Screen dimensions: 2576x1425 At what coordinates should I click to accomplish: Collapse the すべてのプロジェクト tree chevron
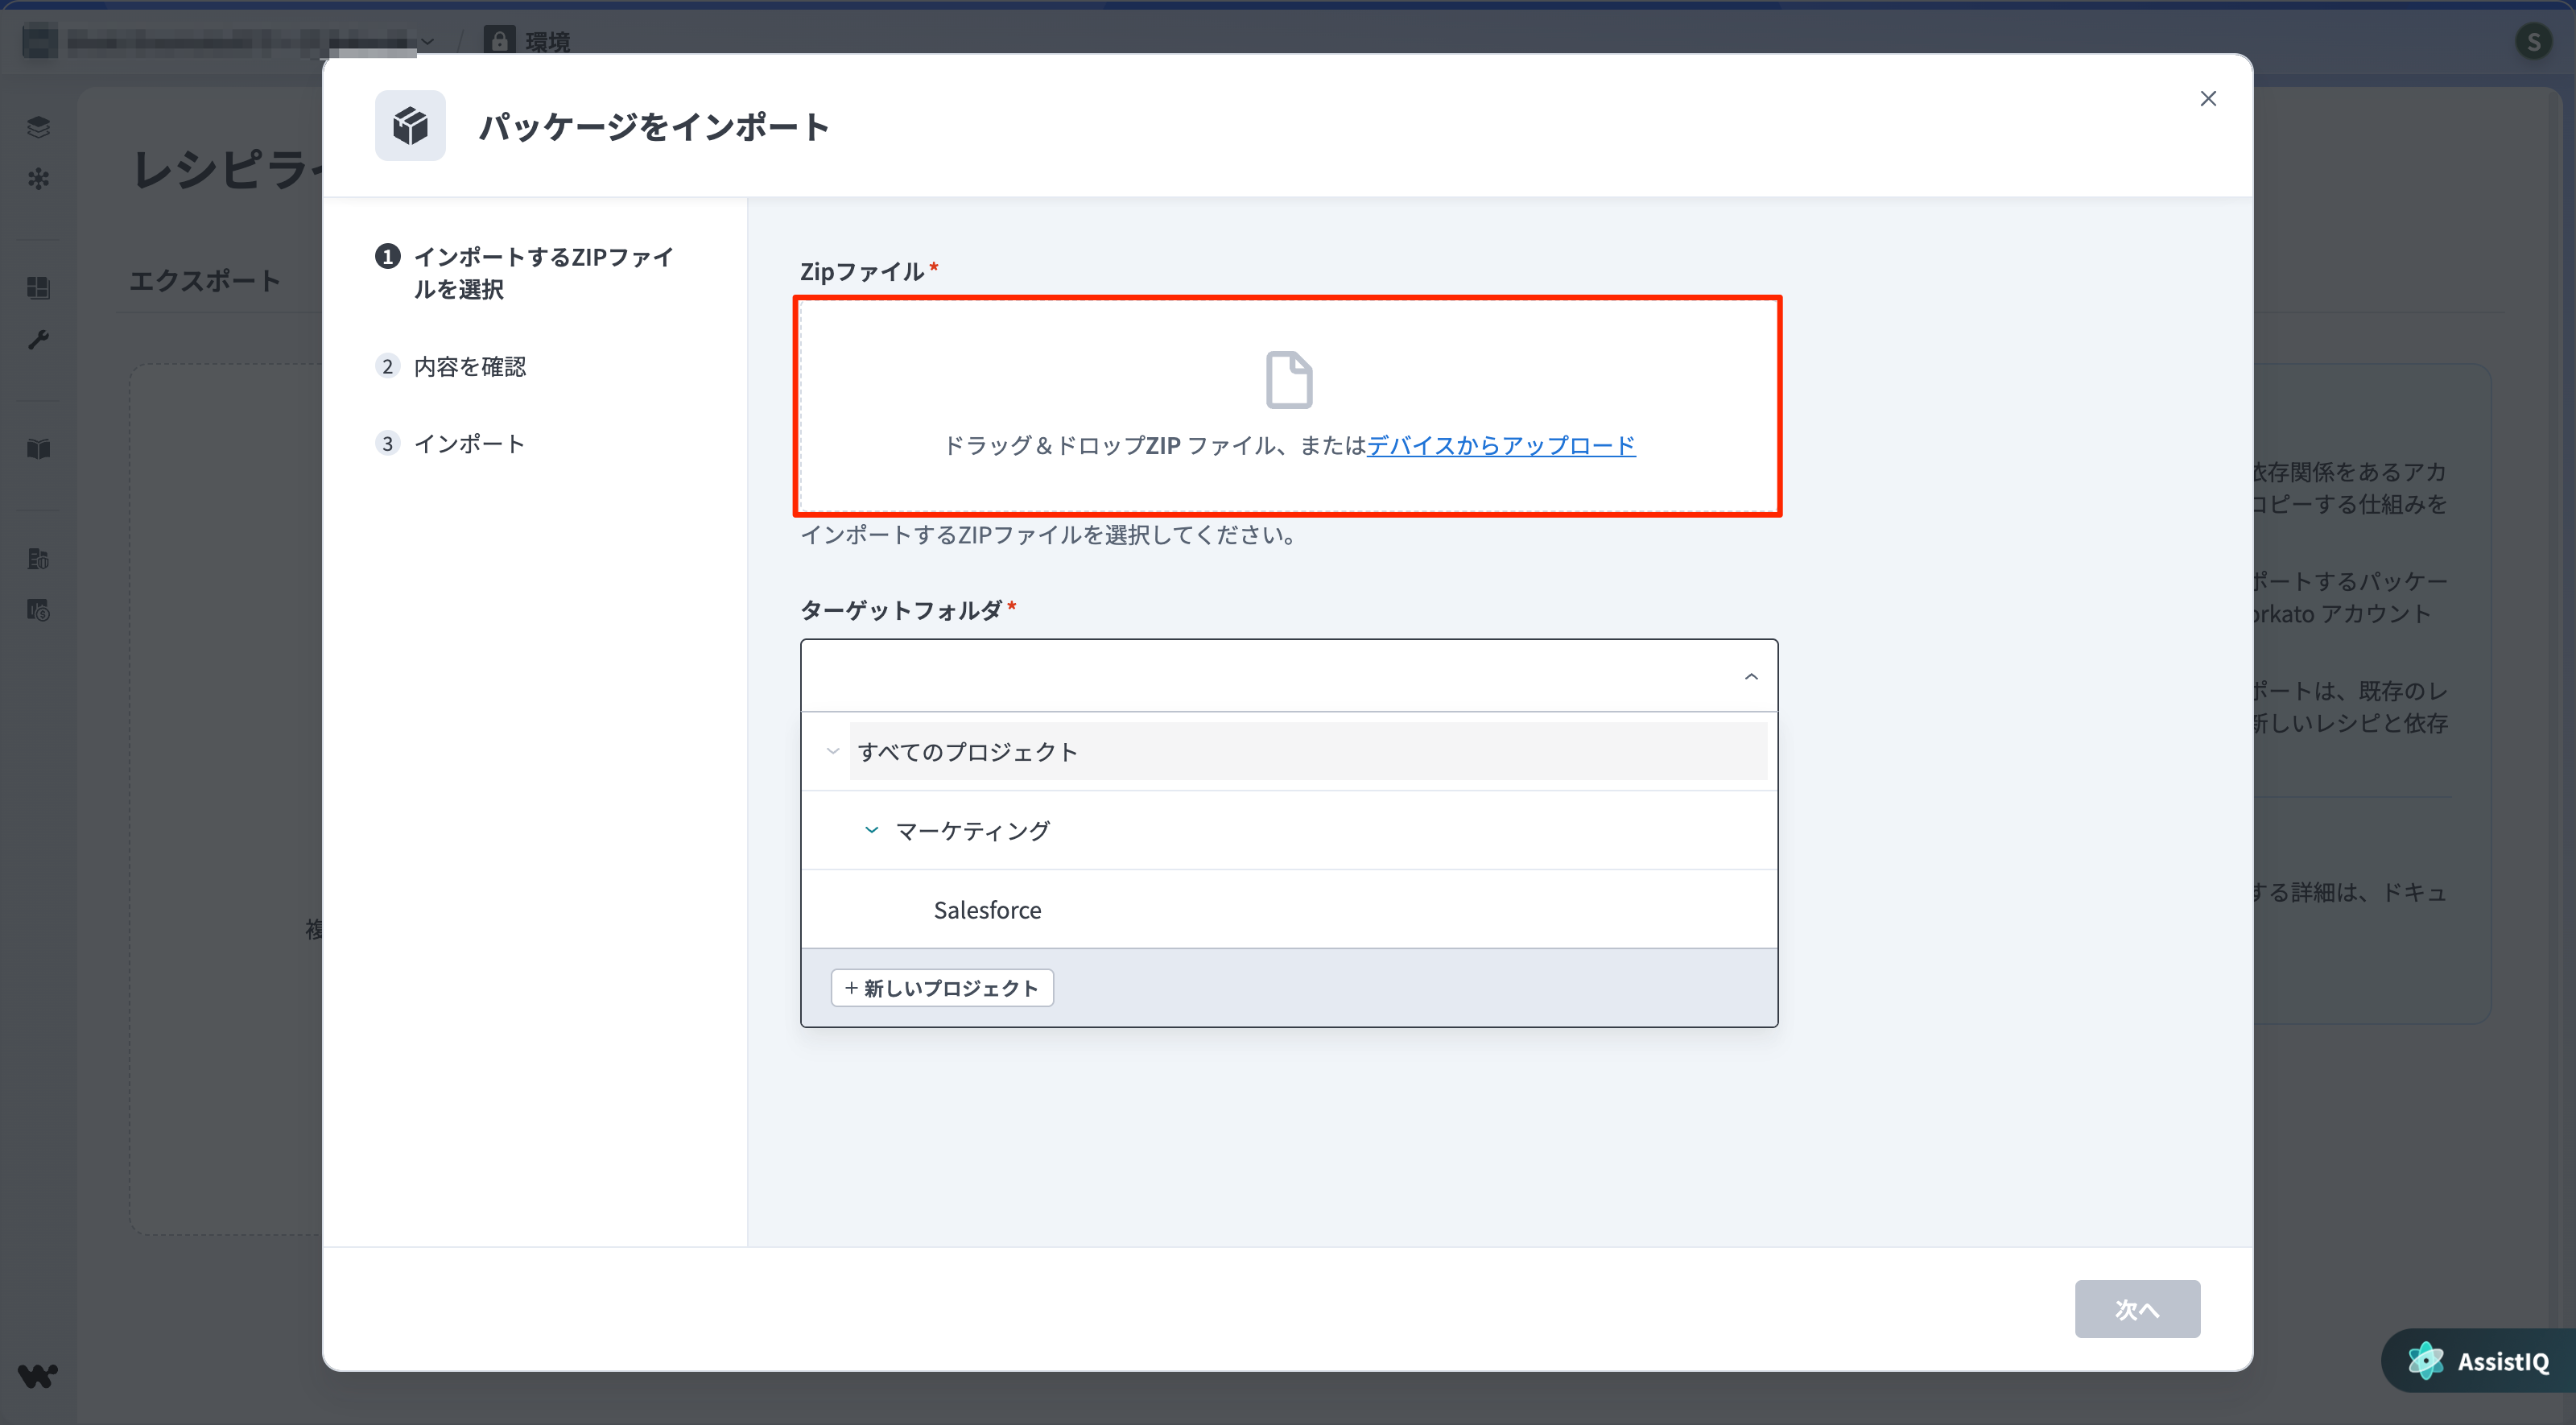pyautogui.click(x=833, y=751)
